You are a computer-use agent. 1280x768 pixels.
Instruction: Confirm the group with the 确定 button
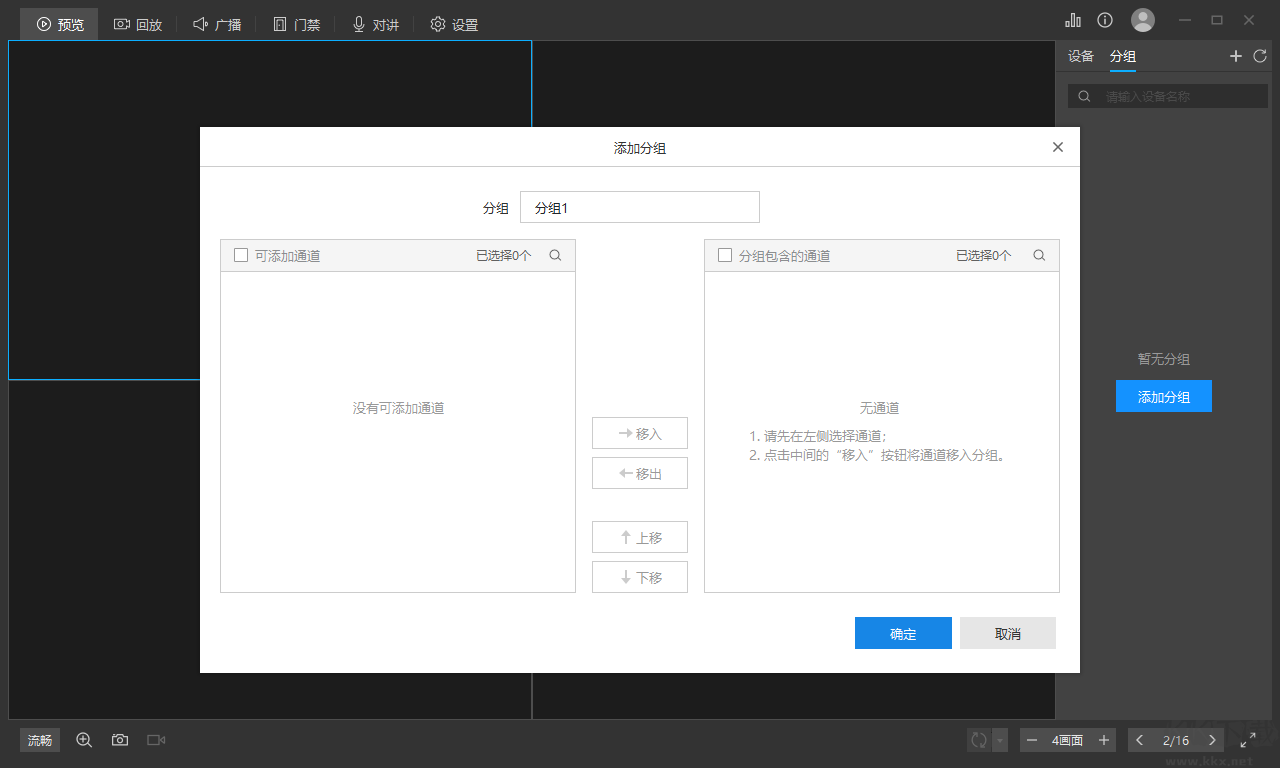[903, 633]
